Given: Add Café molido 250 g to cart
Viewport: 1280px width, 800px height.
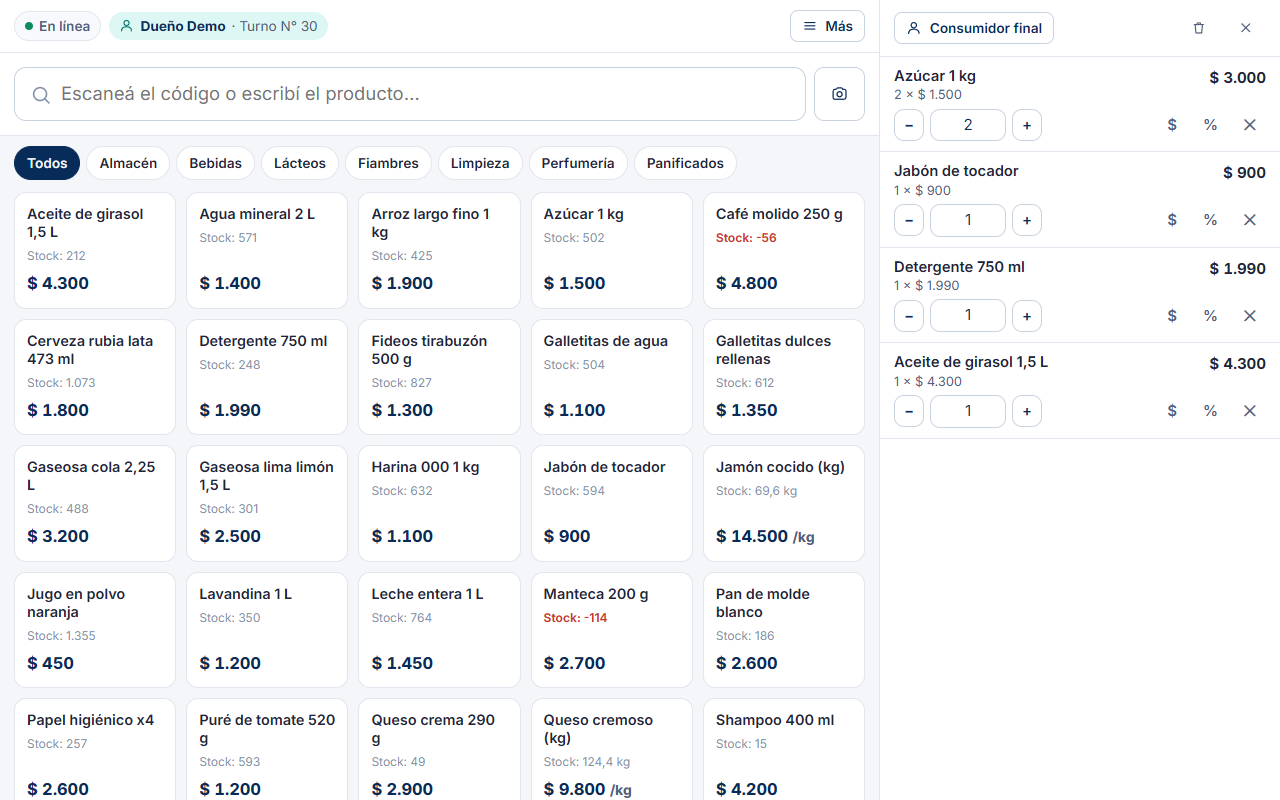Looking at the screenshot, I should coord(784,251).
